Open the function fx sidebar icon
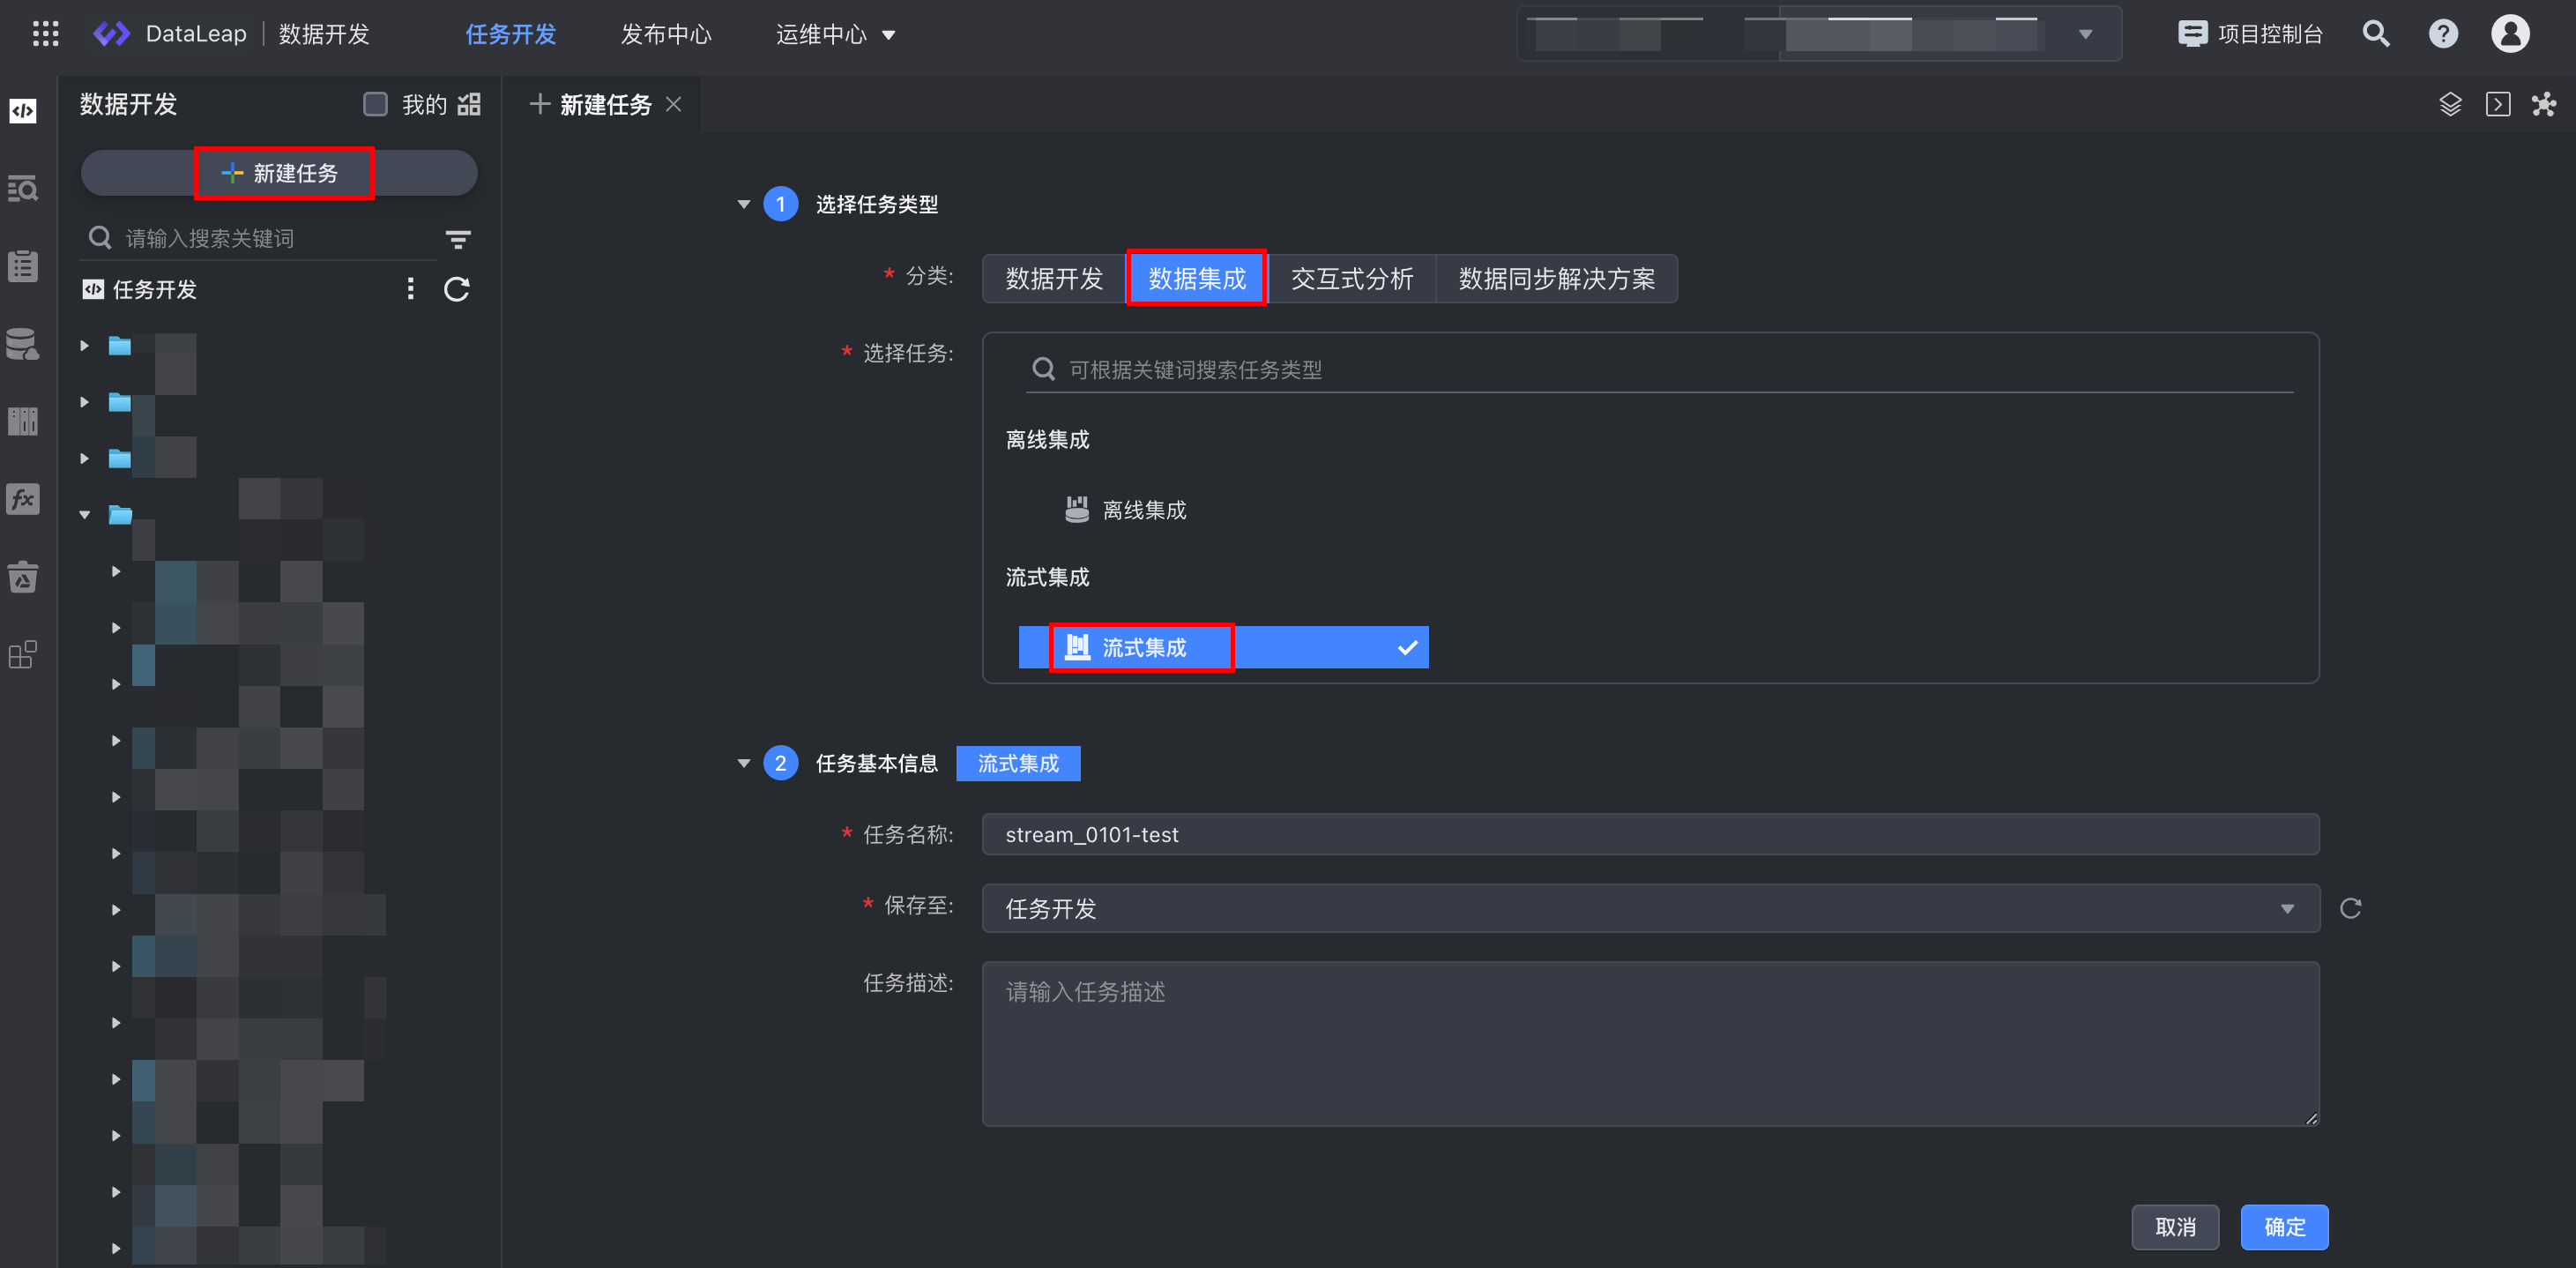Image resolution: width=2576 pixels, height=1268 pixels. point(23,499)
